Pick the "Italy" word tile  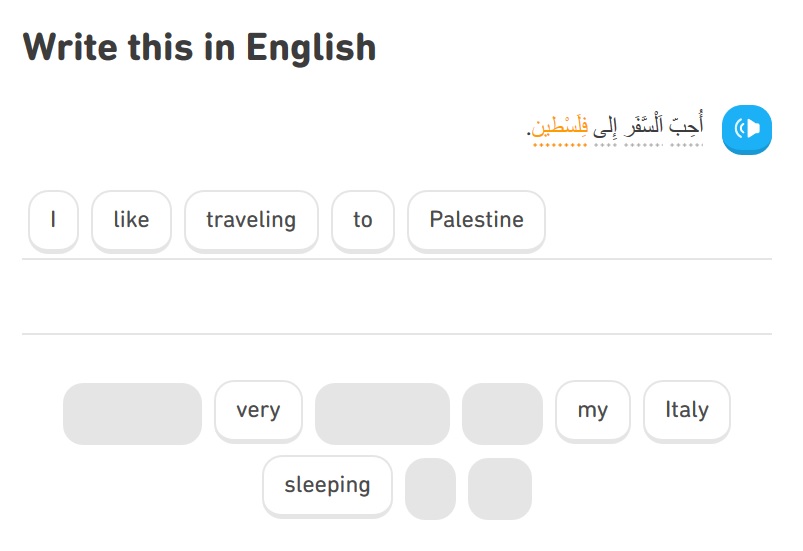[x=687, y=411]
